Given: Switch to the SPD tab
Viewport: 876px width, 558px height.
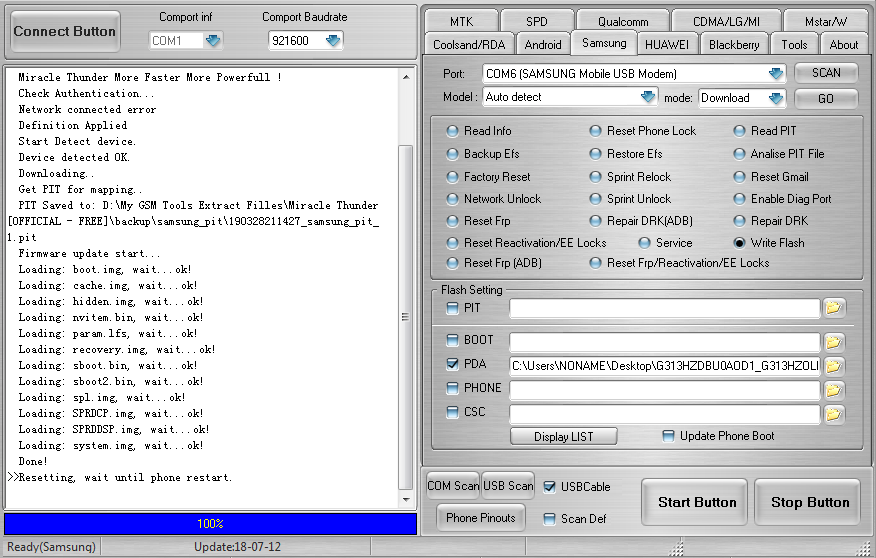Looking at the screenshot, I should click(x=536, y=21).
